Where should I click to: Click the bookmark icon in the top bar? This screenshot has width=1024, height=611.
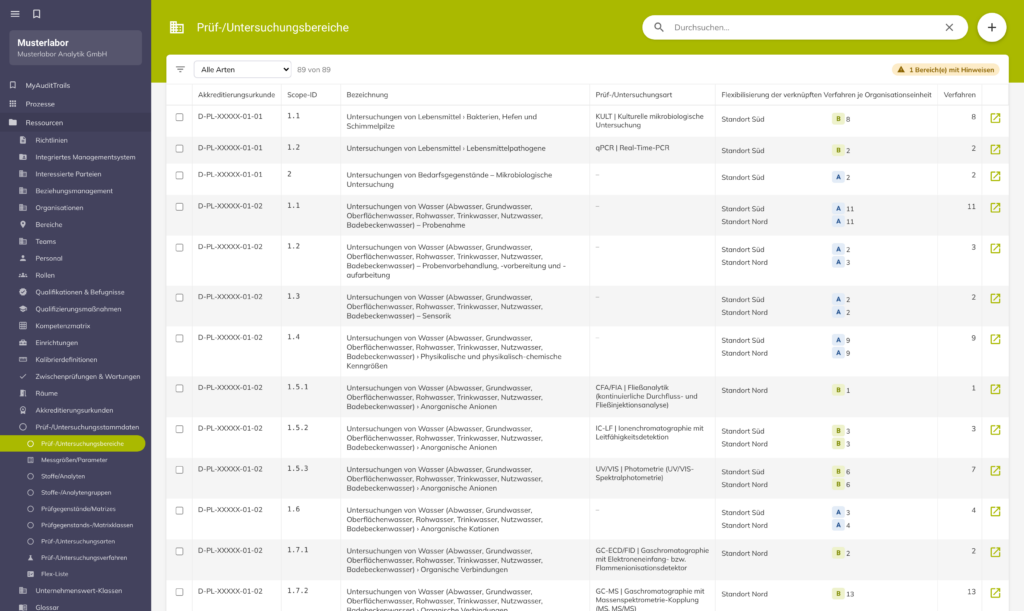pos(37,14)
